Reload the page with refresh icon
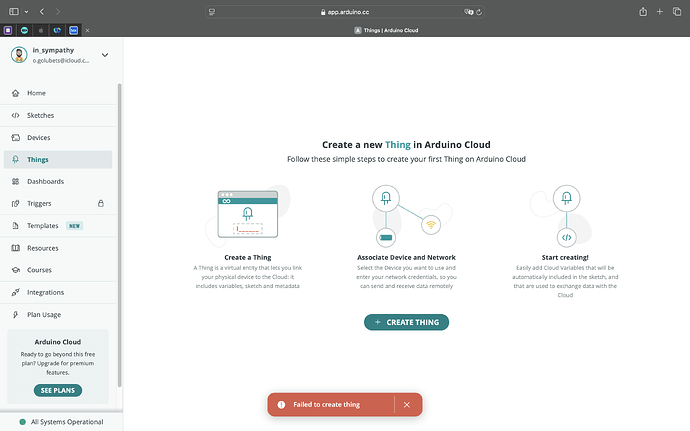The image size is (690, 431). coord(479,12)
